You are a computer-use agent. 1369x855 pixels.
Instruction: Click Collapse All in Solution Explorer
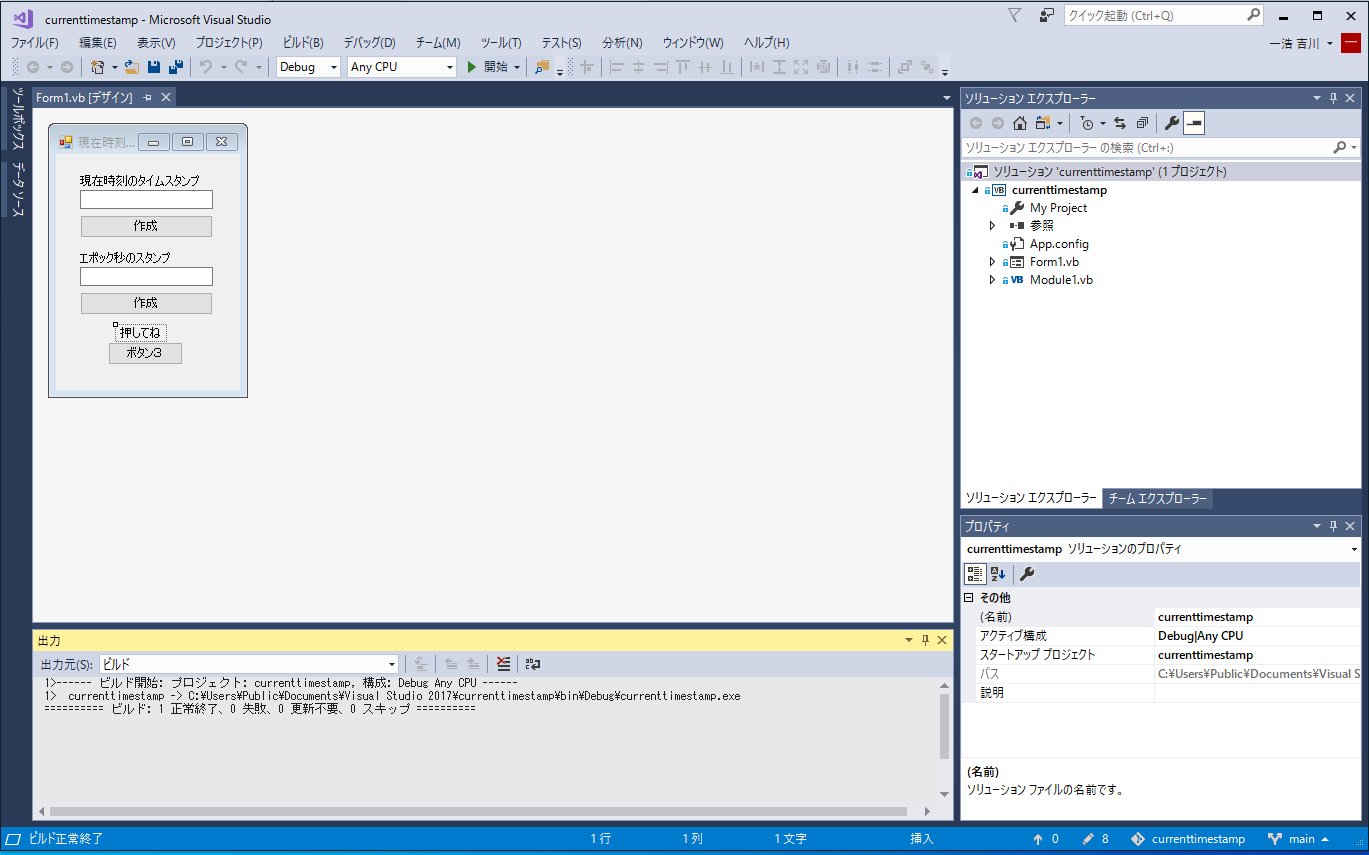pos(1141,123)
